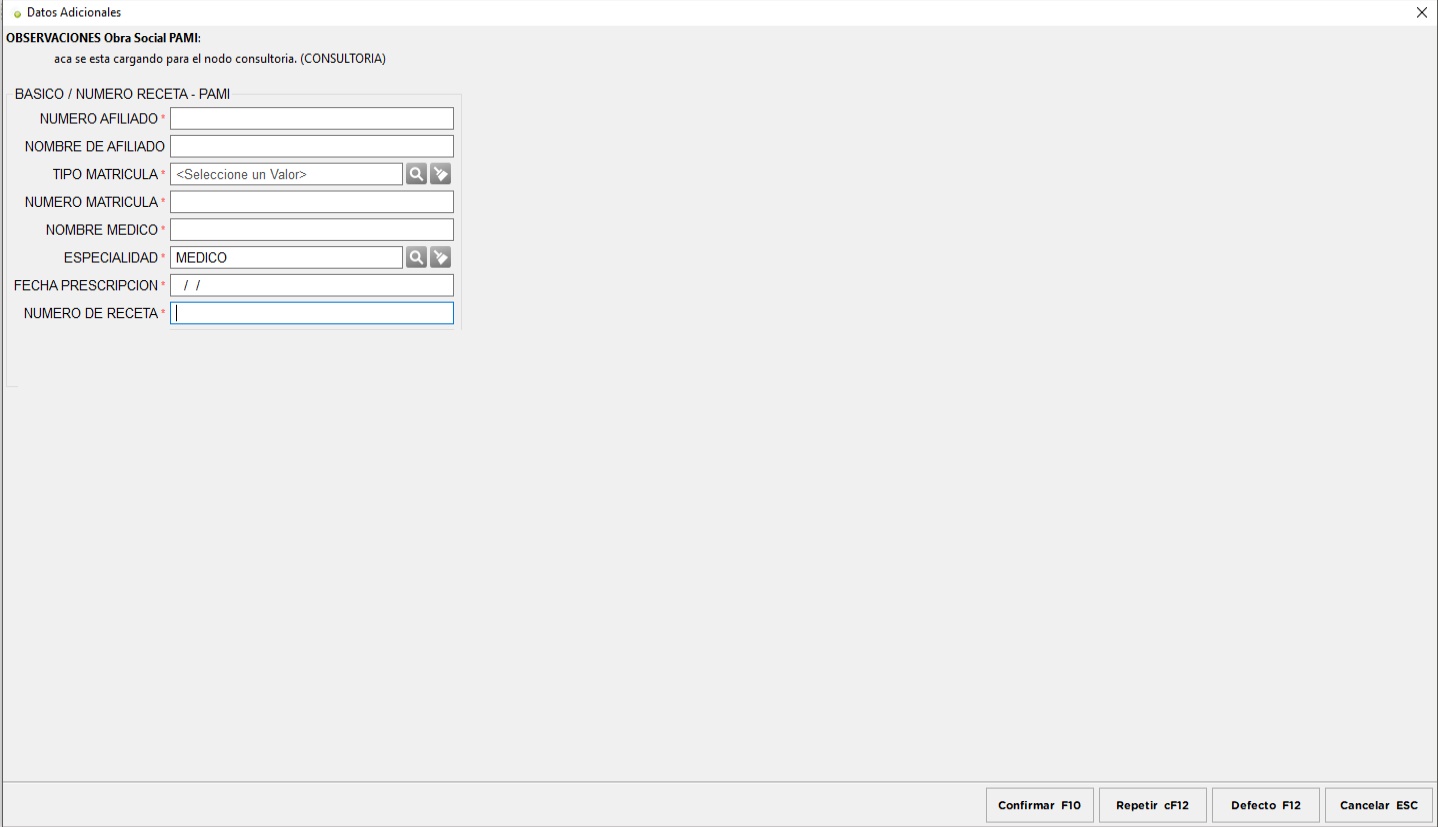
Task: Click the green Datos Adicionales window icon
Action: (17, 12)
